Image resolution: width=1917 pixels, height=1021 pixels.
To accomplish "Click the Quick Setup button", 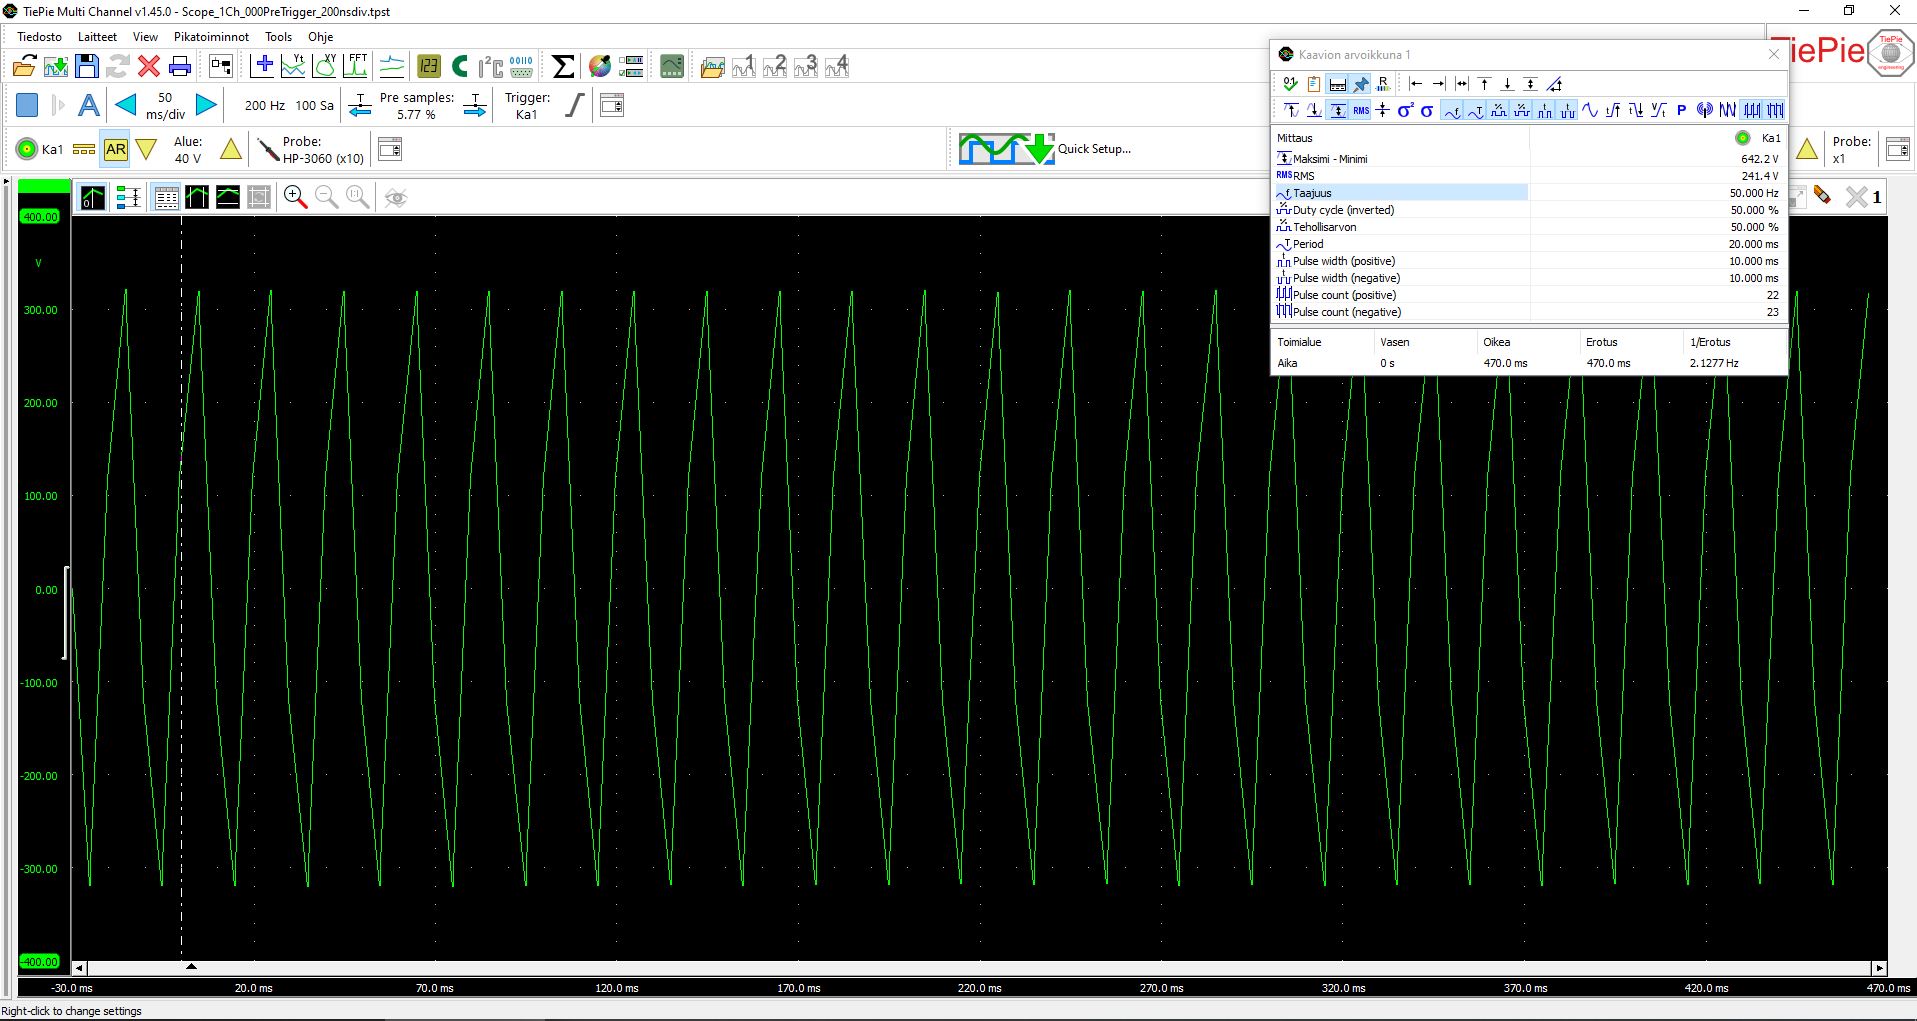I will tap(1045, 149).
